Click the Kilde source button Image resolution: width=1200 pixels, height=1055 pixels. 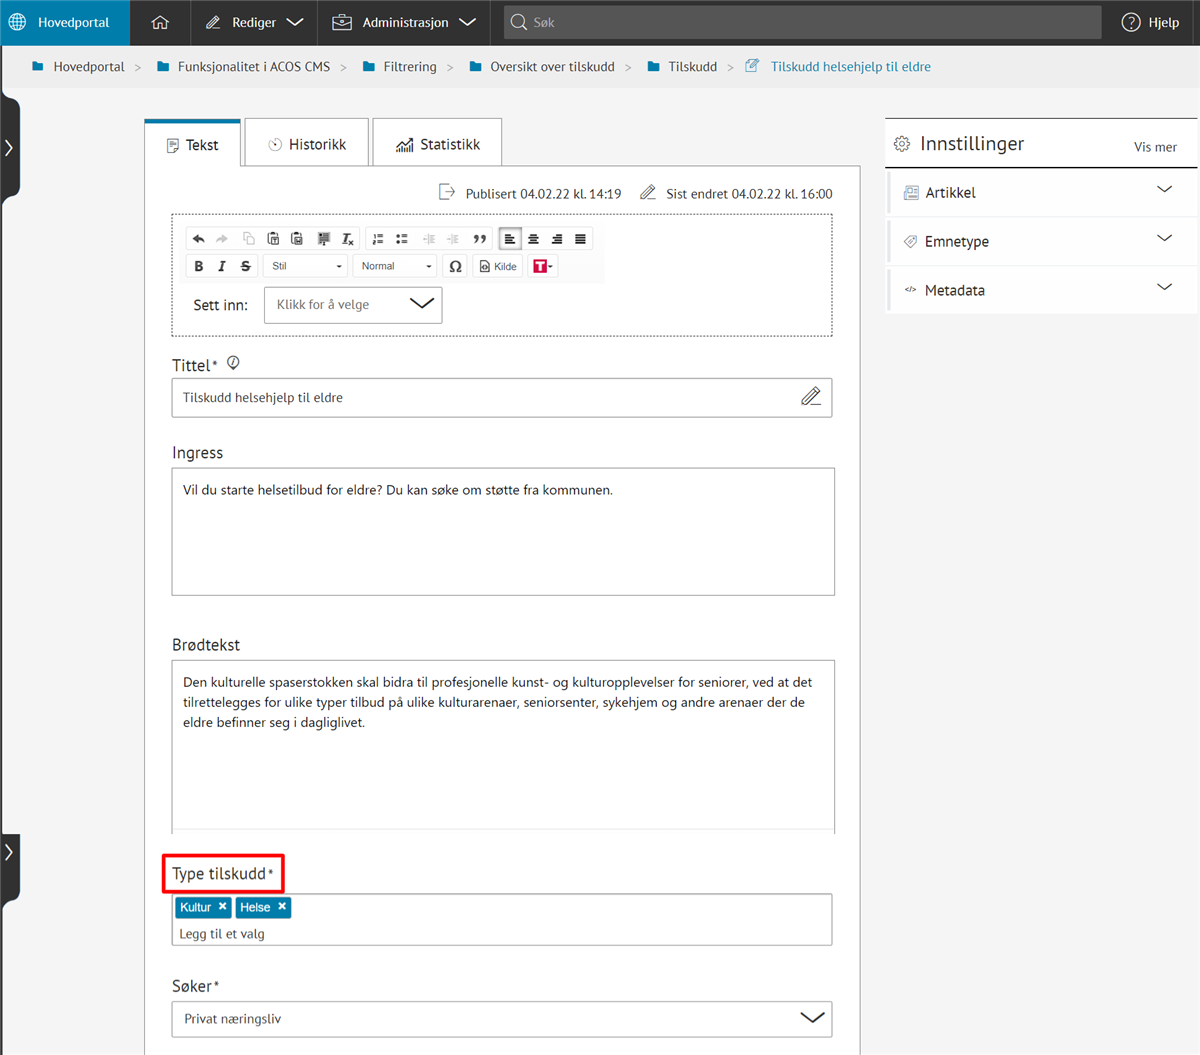[498, 266]
